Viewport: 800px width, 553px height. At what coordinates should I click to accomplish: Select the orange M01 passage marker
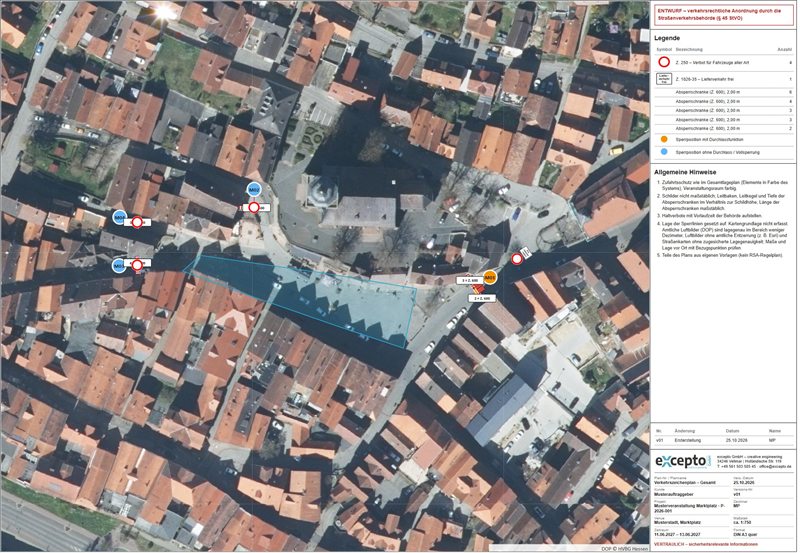(490, 277)
